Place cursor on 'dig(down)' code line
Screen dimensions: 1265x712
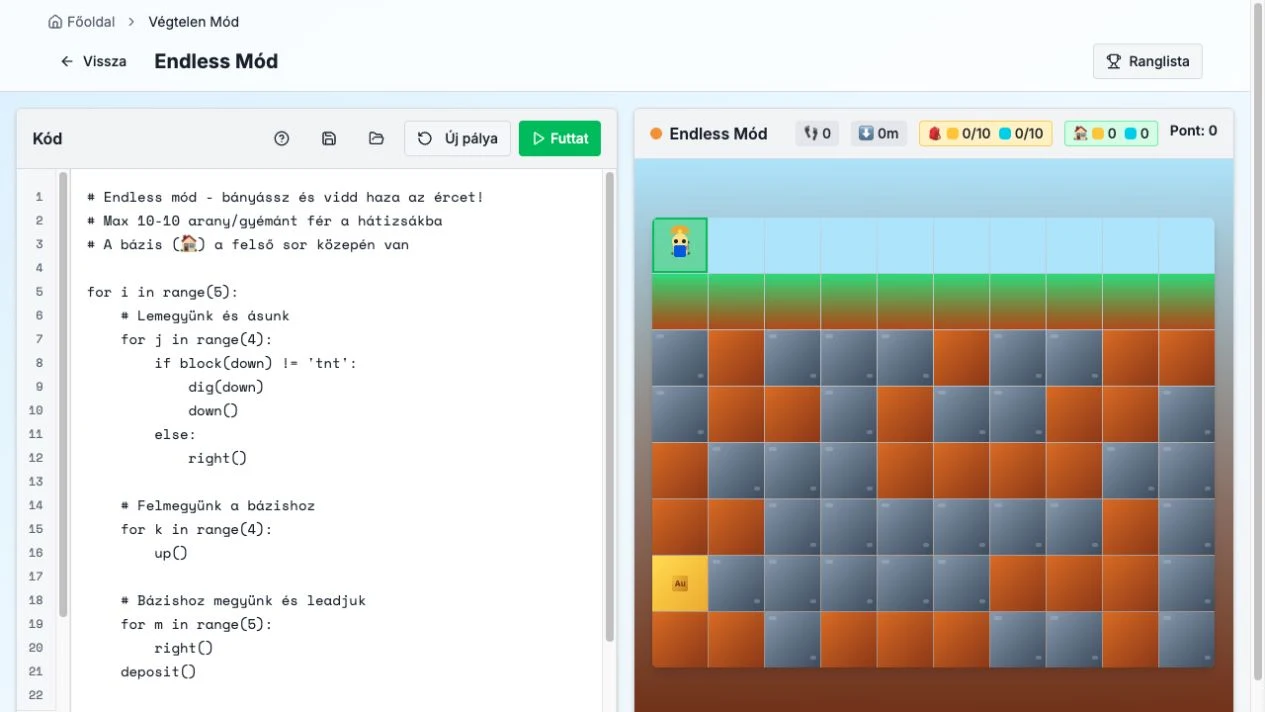point(226,387)
